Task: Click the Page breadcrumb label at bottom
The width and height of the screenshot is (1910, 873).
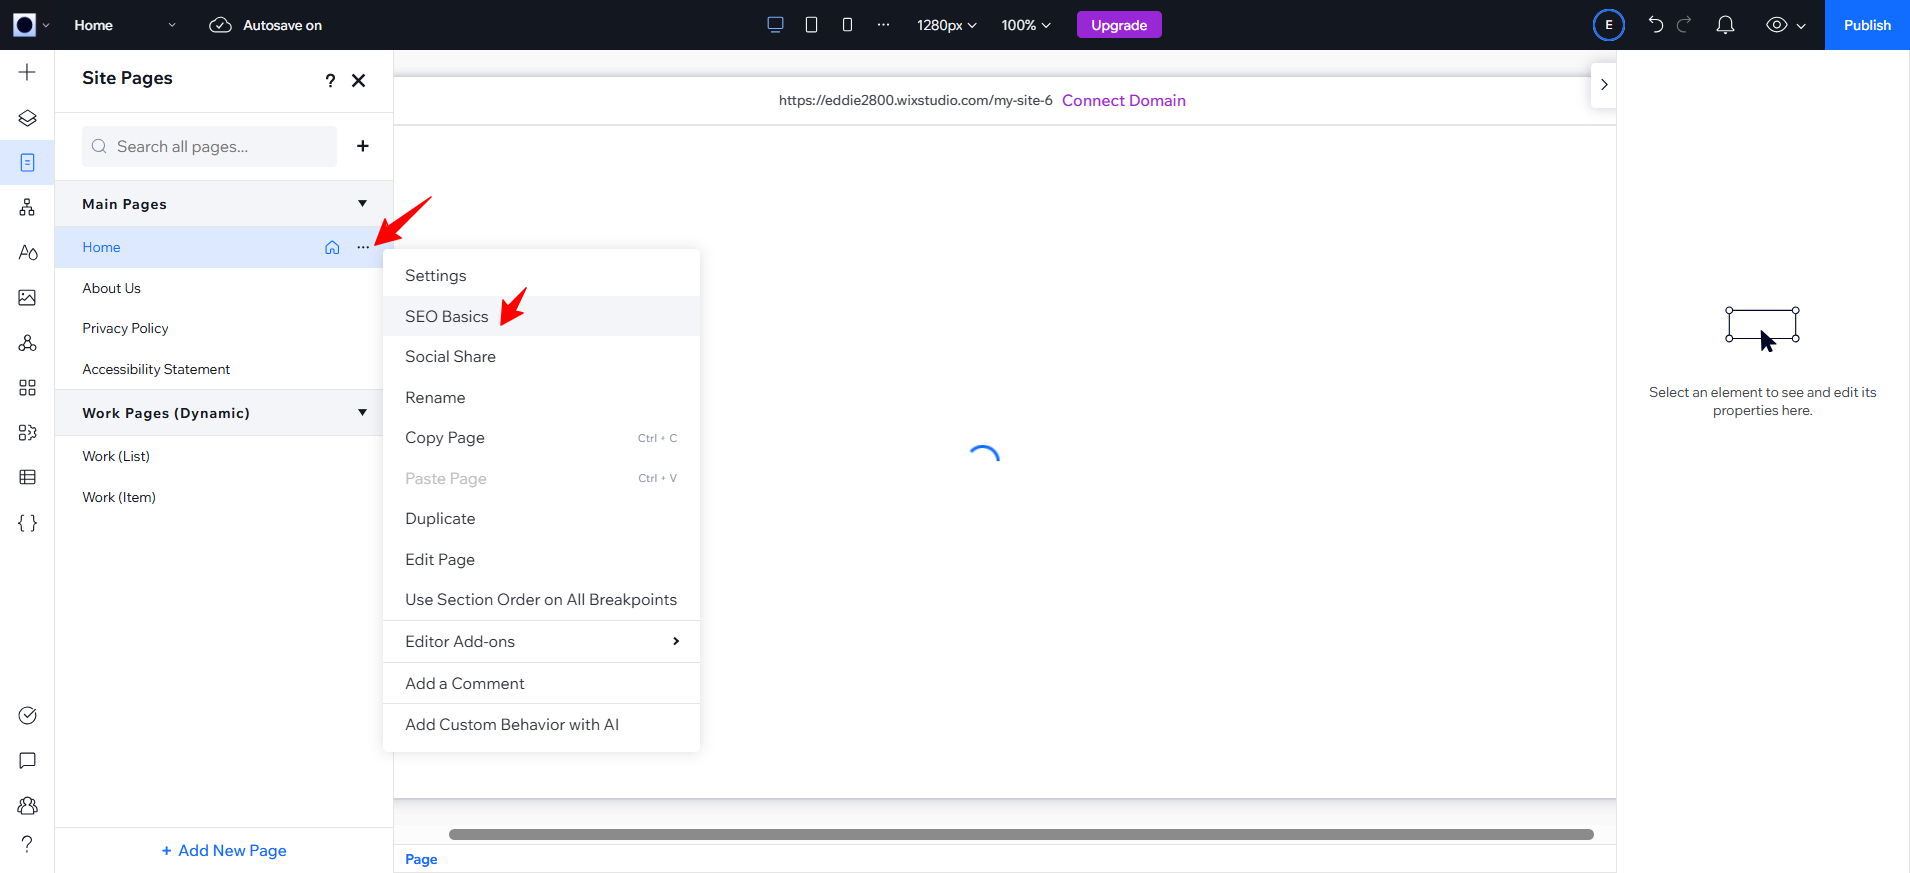Action: (x=421, y=859)
